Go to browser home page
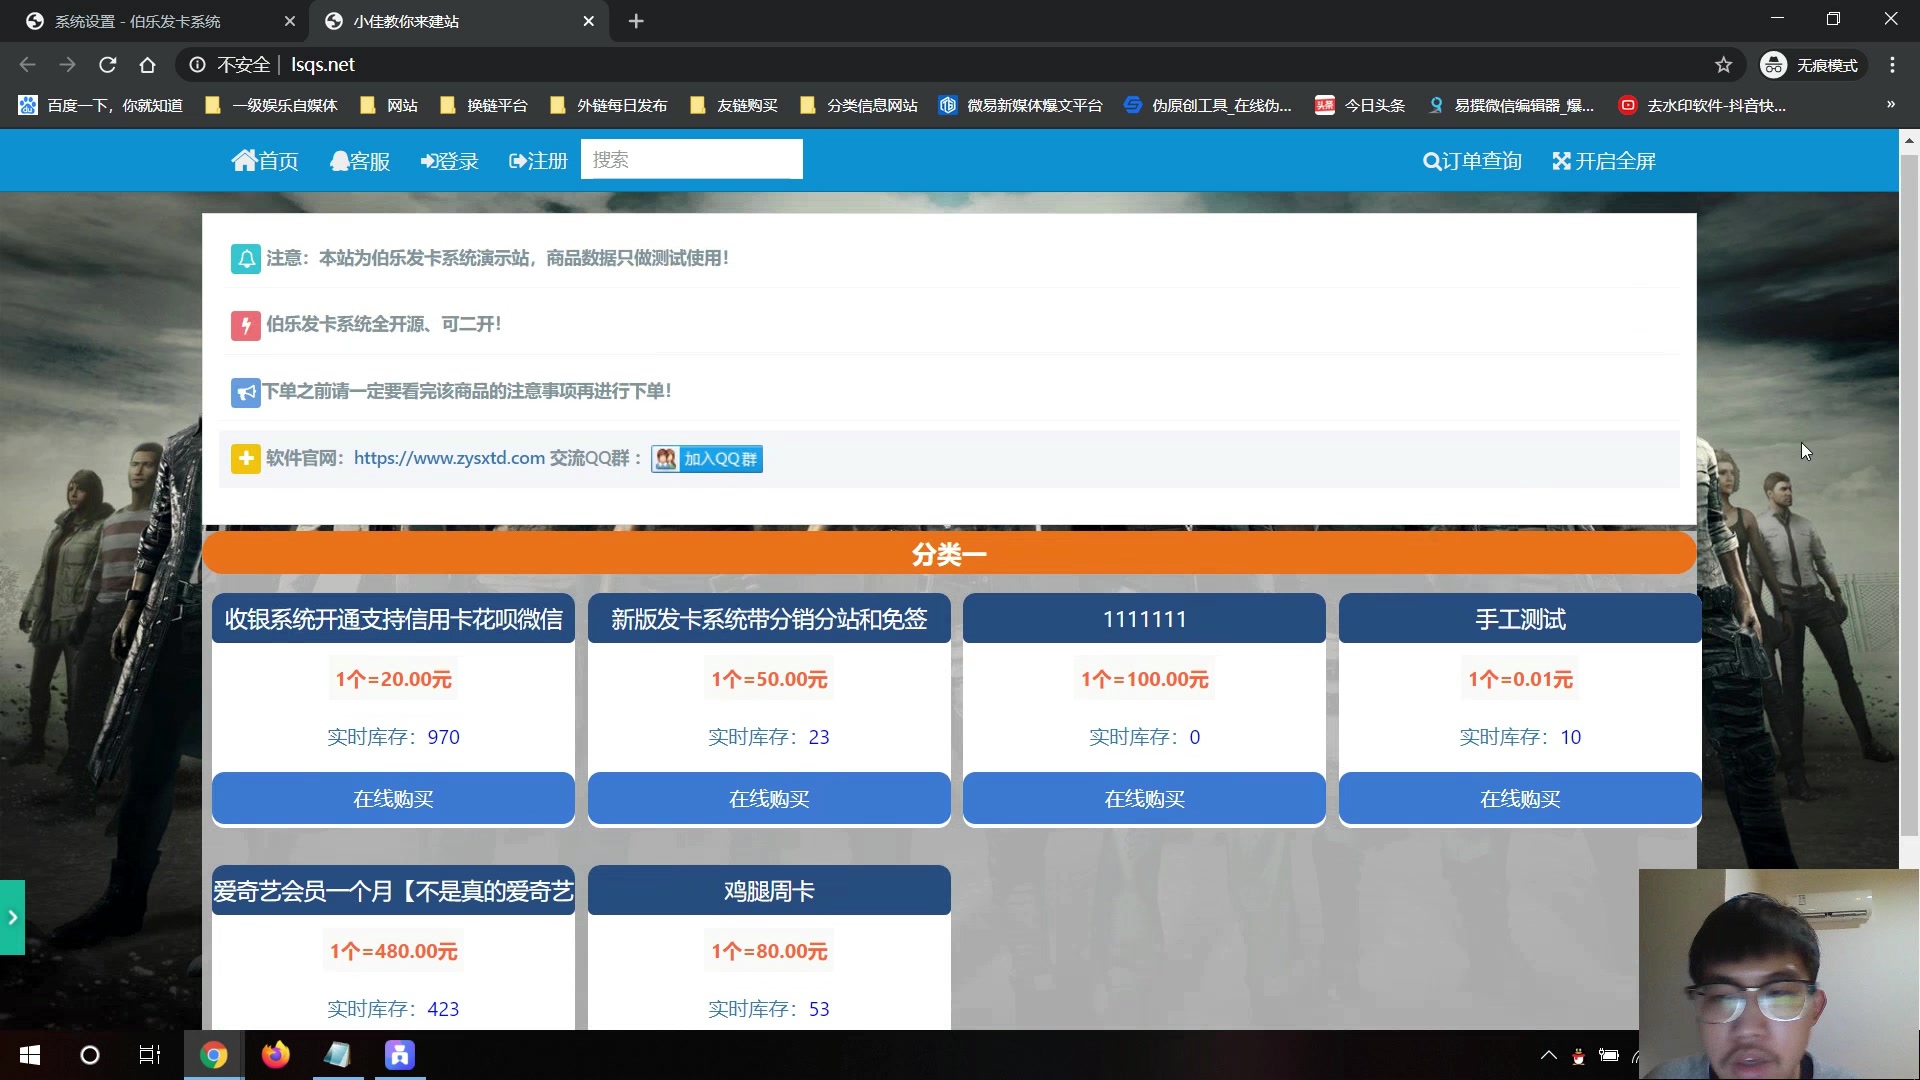The image size is (1920, 1080). (x=147, y=65)
